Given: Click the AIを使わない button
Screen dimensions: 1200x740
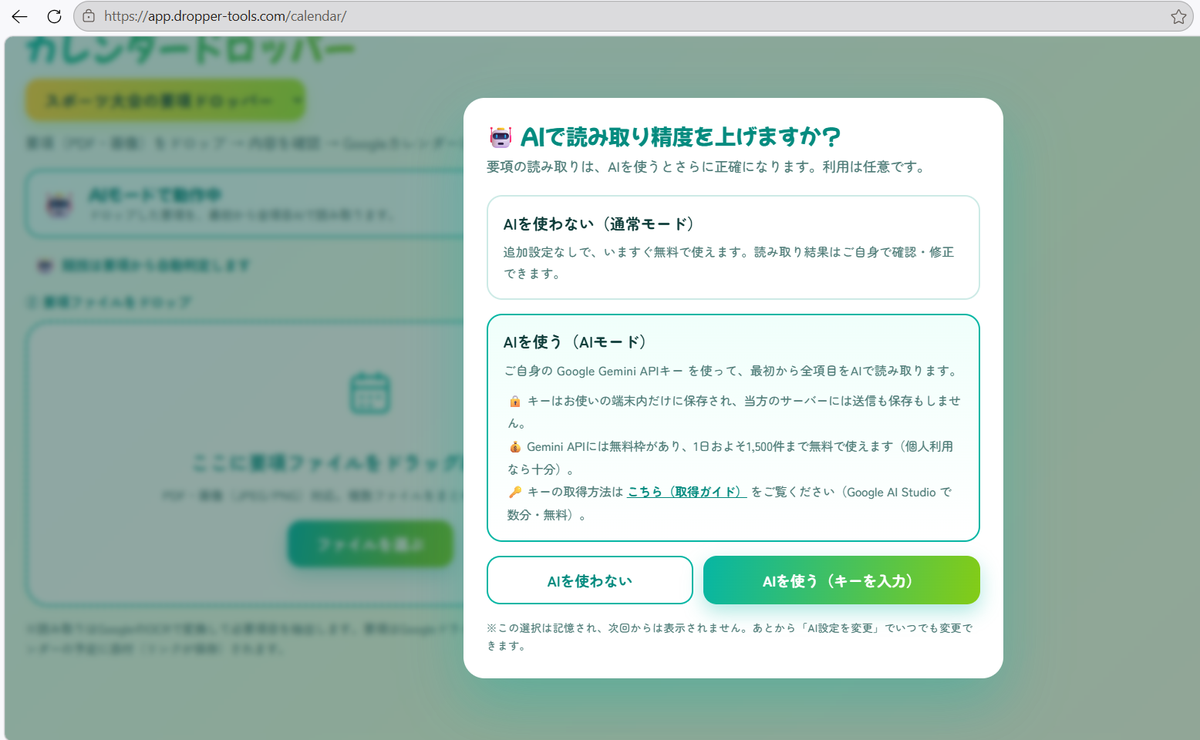Looking at the screenshot, I should (590, 580).
